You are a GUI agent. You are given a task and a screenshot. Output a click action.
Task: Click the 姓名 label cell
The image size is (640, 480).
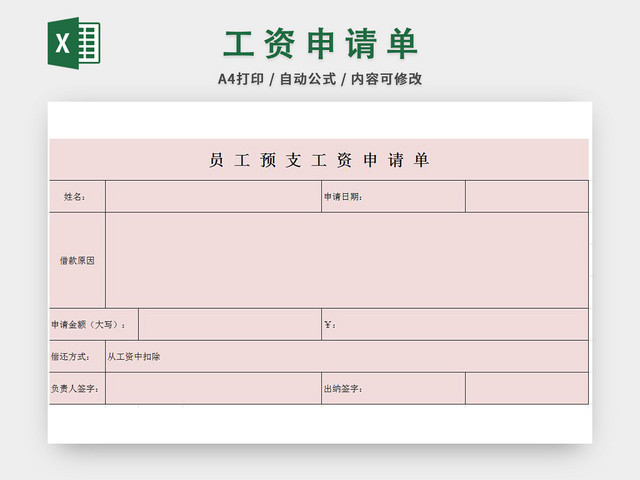(77, 196)
